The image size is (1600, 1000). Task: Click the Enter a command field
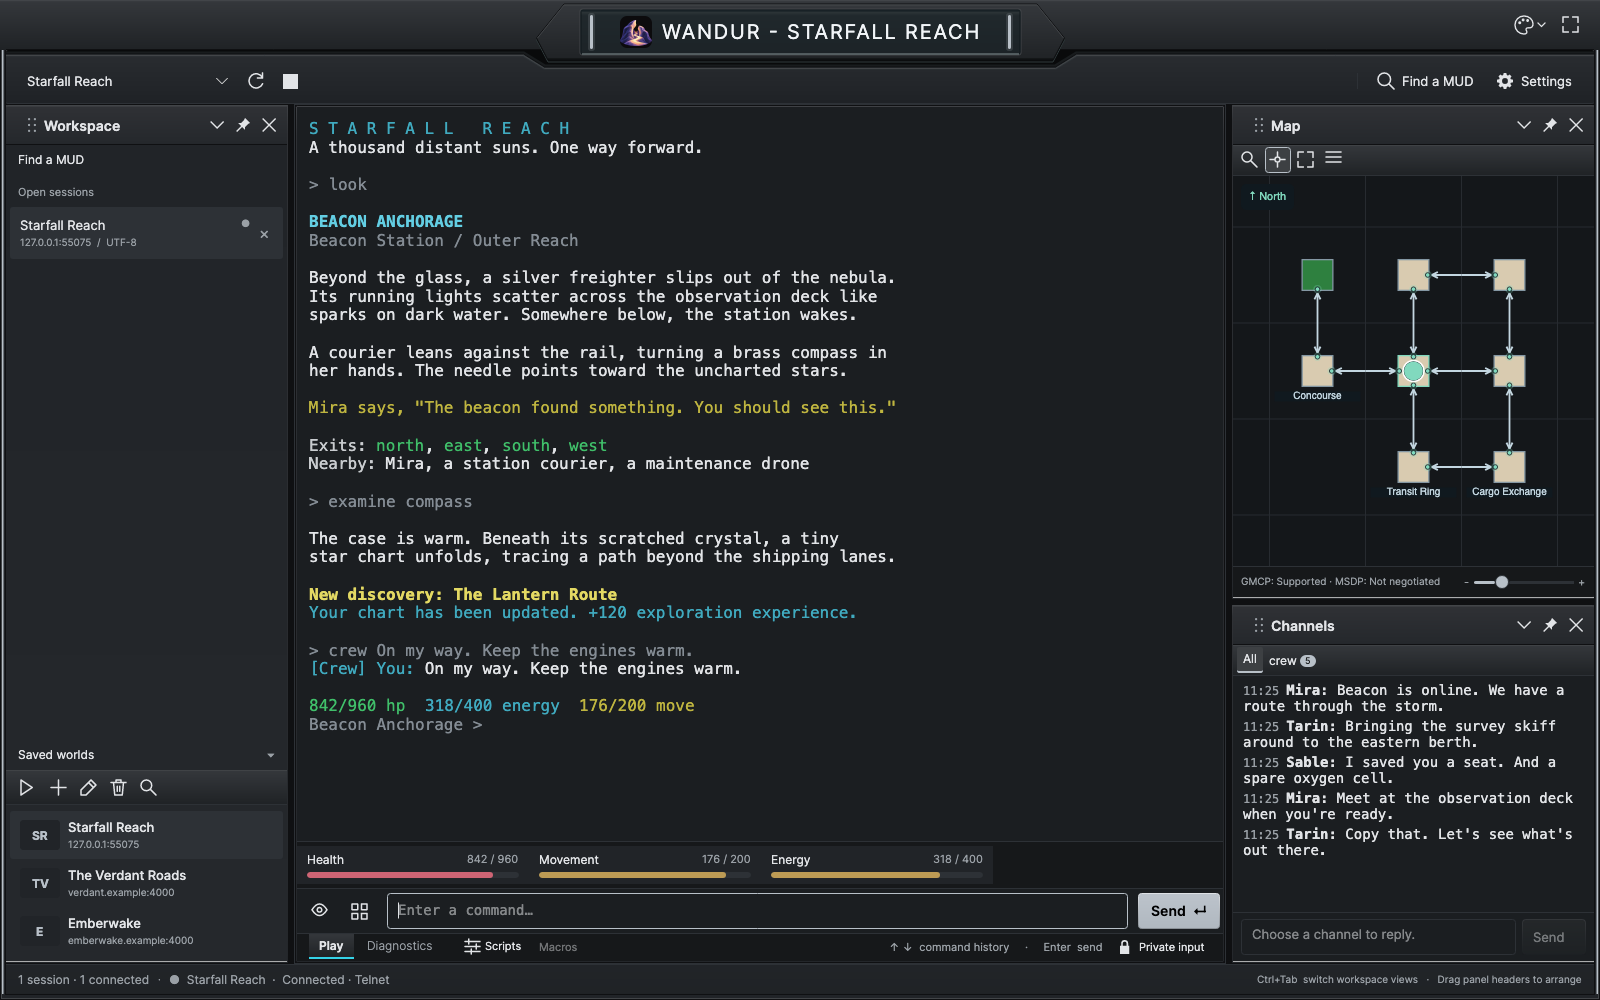coord(757,911)
